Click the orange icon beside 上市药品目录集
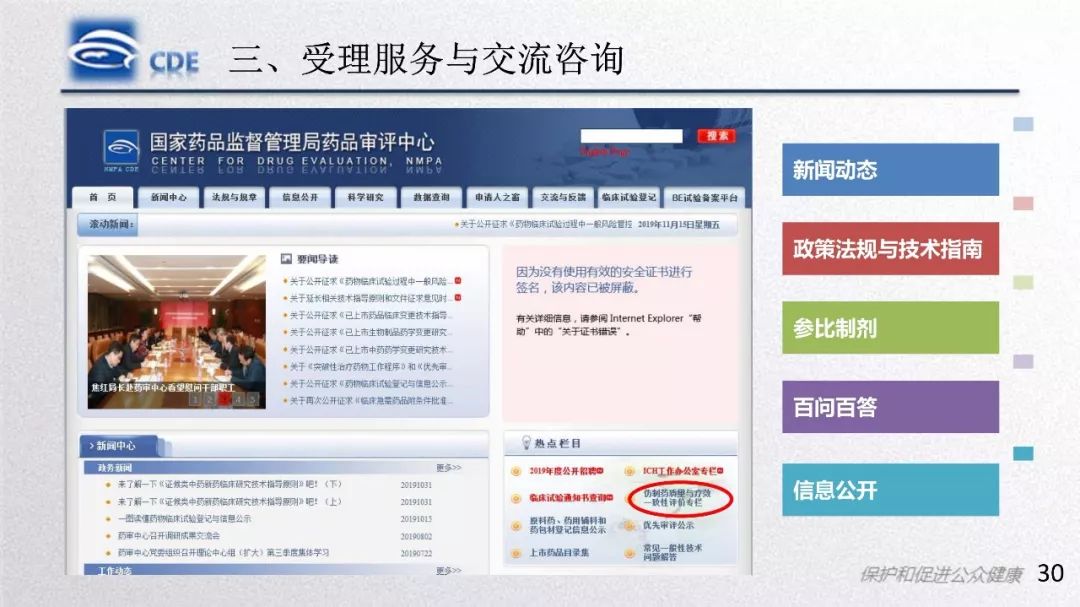 pyautogui.click(x=516, y=553)
